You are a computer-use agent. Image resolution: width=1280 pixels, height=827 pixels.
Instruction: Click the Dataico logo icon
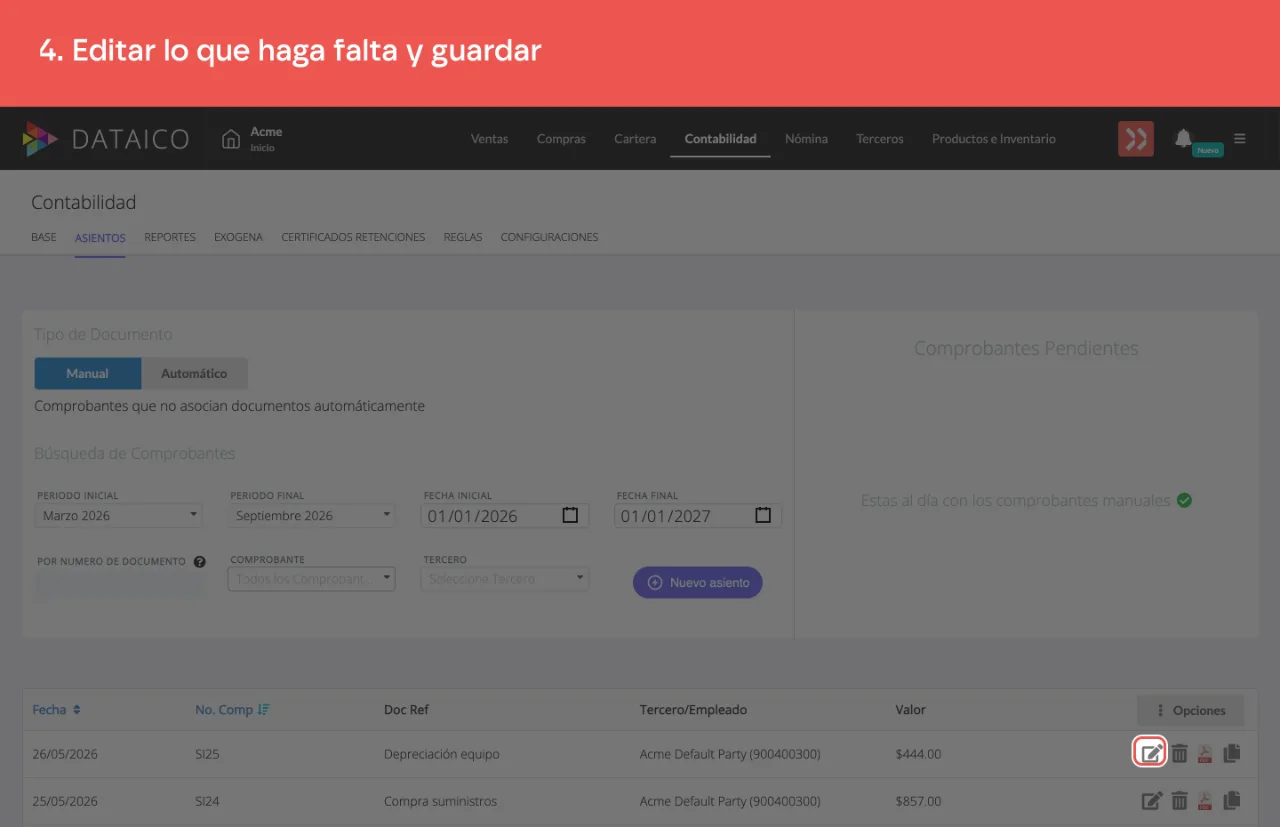[x=40, y=139]
